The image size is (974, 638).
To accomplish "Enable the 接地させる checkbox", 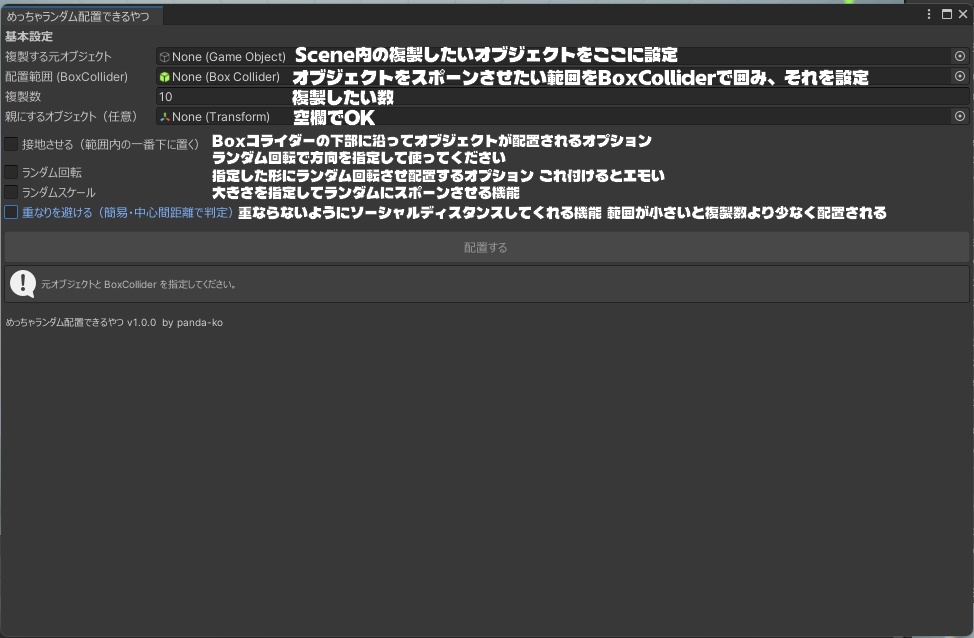I will coord(11,144).
